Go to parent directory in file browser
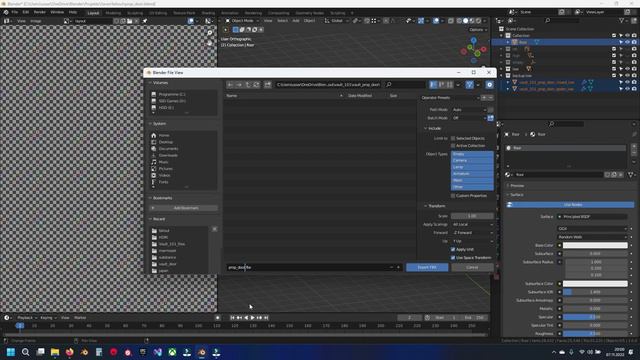Screen dimensions: 640x360 click(248, 84)
